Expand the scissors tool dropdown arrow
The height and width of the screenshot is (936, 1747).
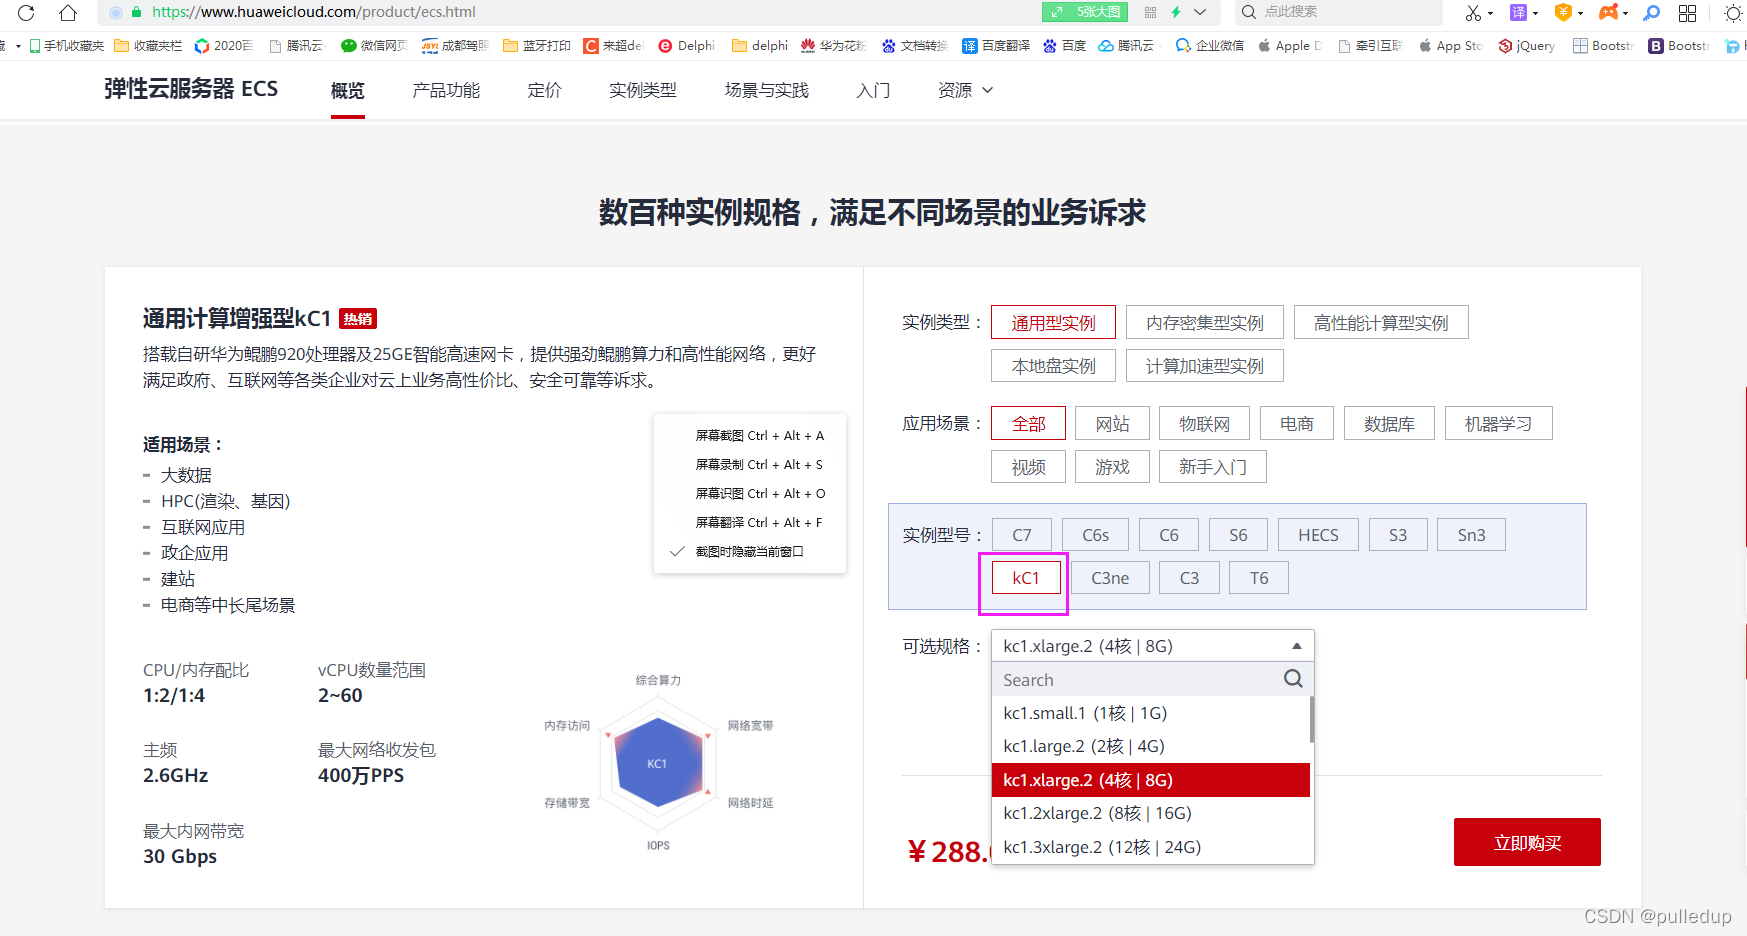coord(1490,14)
